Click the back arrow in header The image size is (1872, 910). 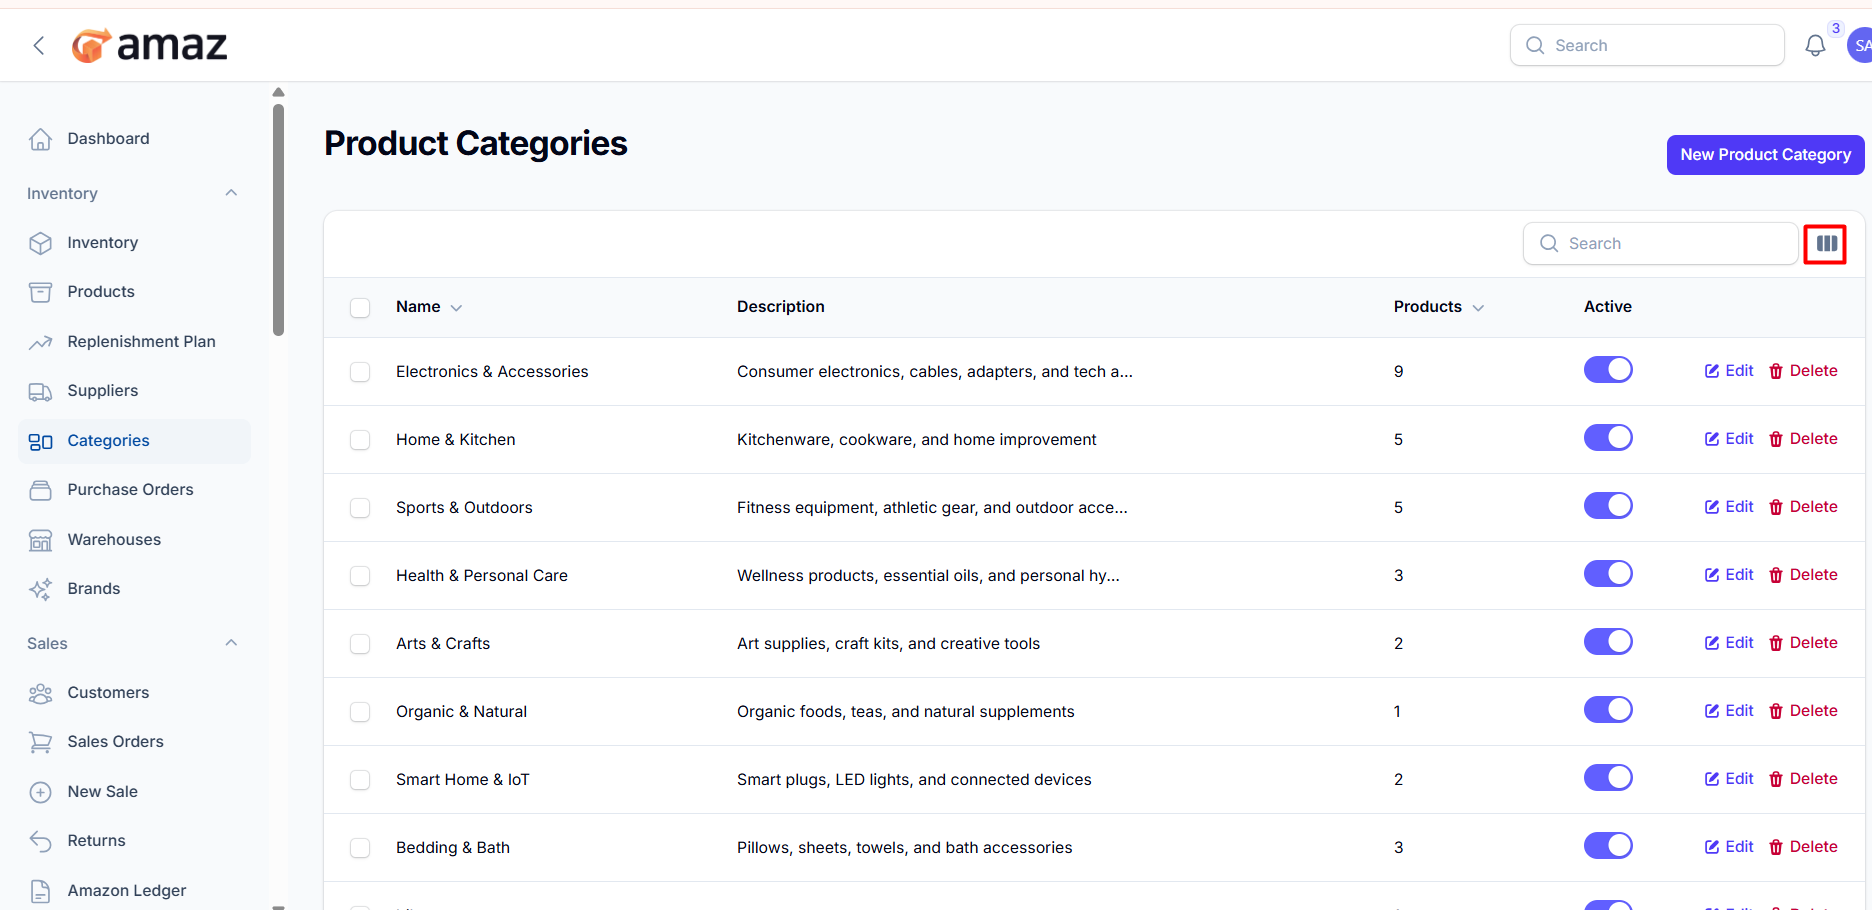pos(39,46)
